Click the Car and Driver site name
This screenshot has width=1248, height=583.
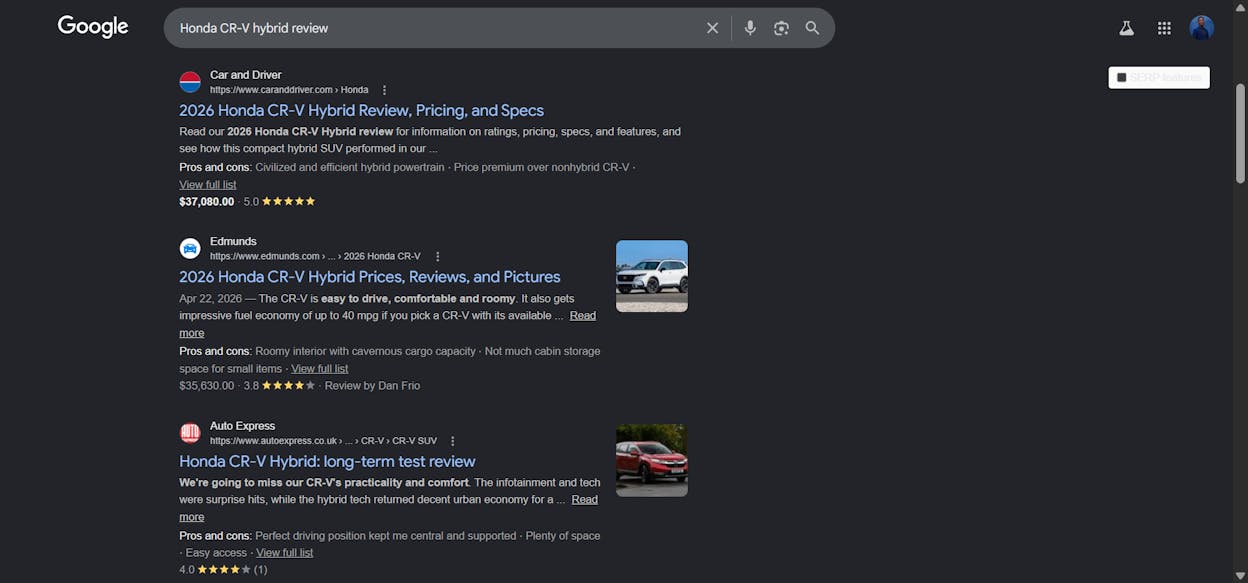click(x=246, y=75)
